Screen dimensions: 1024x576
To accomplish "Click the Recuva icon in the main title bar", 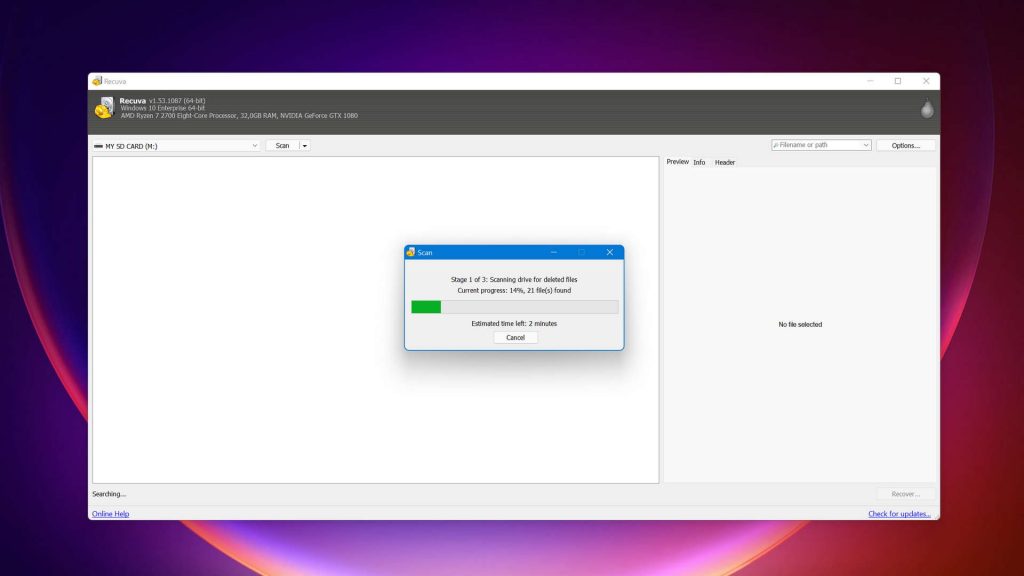I will pos(97,81).
